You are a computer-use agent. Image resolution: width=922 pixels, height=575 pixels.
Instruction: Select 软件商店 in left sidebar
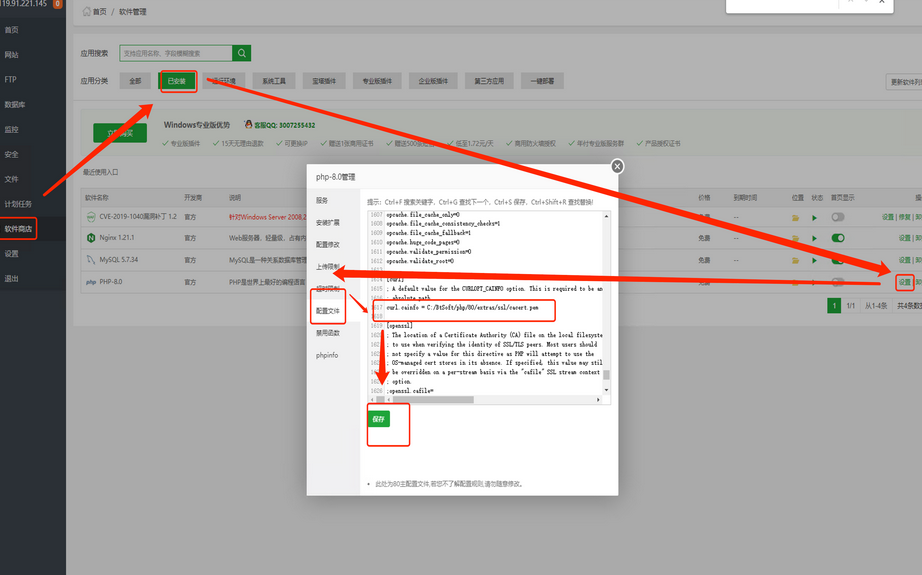(18, 229)
